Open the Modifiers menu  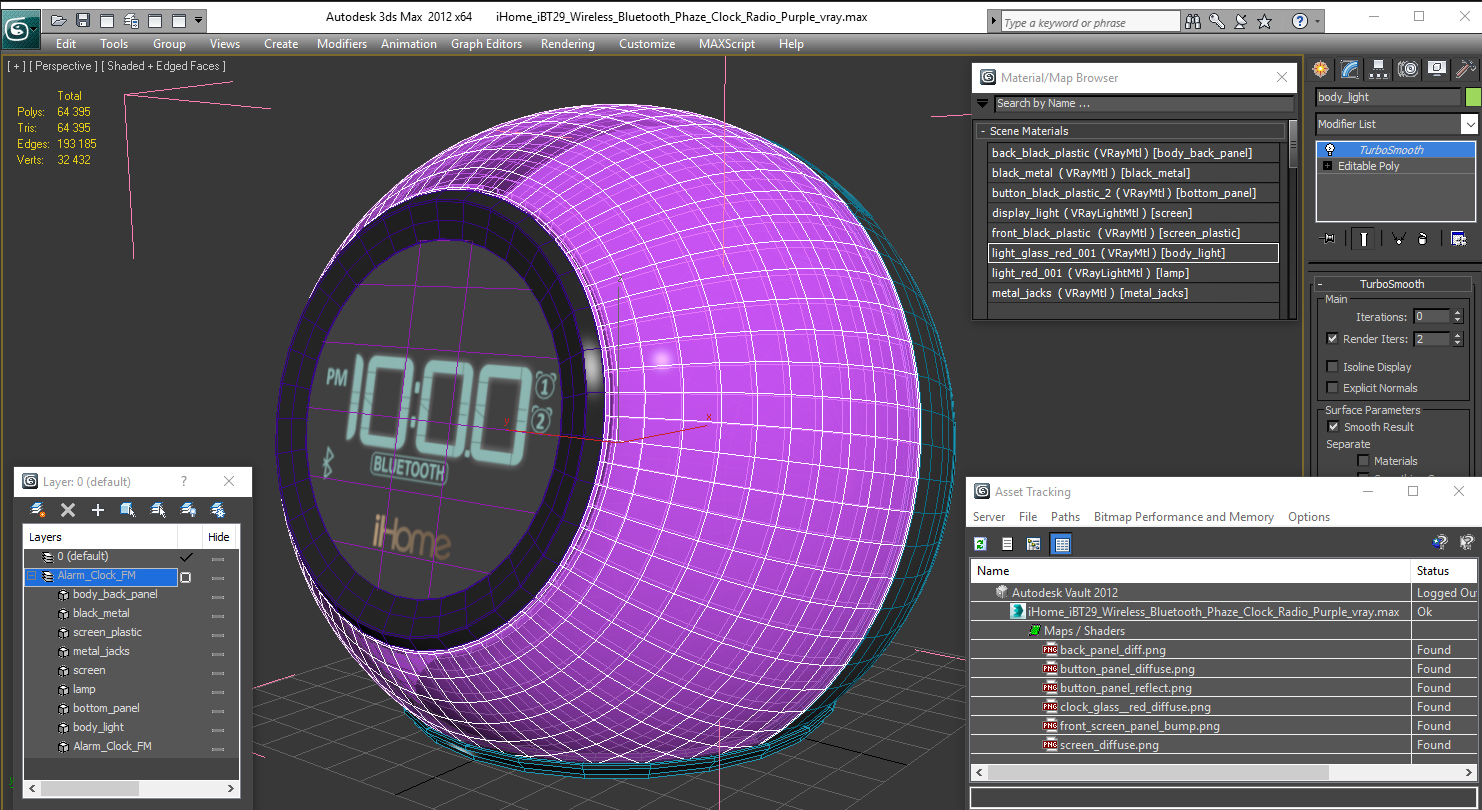[342, 44]
